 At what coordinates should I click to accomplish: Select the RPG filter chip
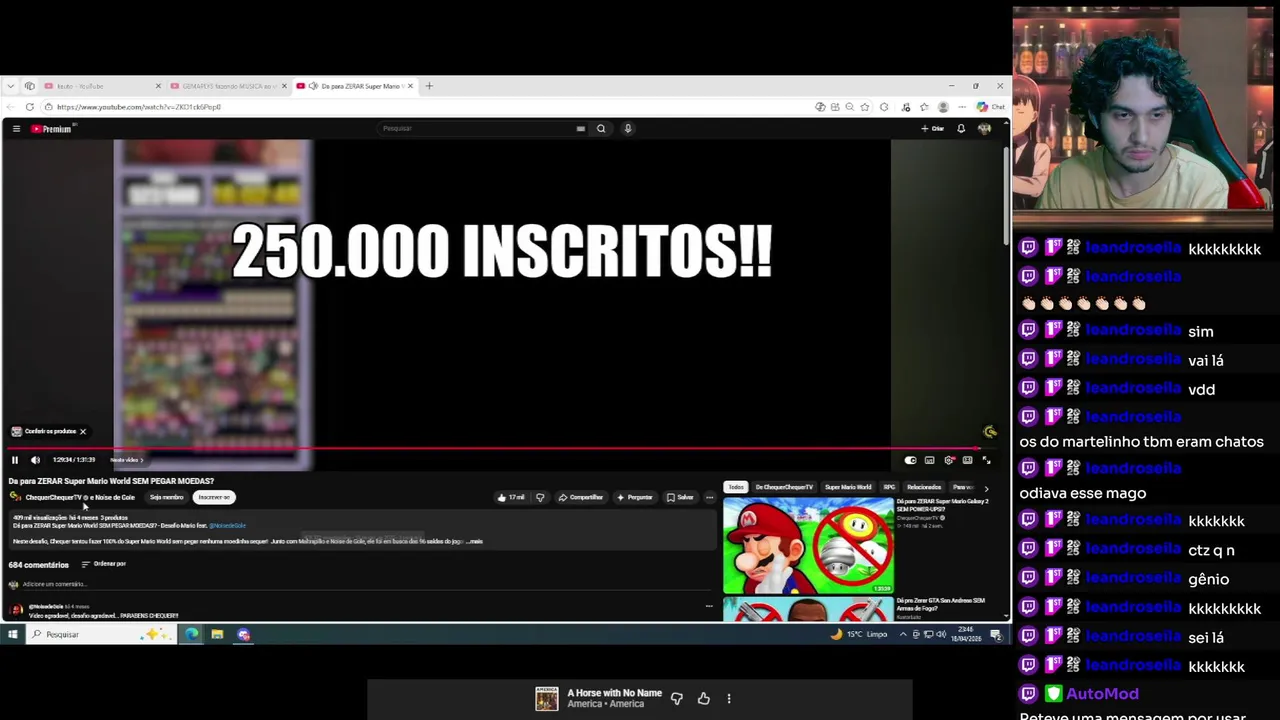pos(889,487)
